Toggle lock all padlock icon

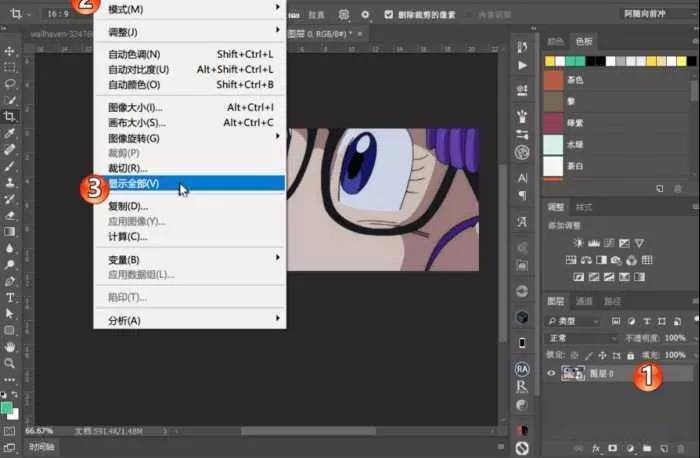coord(630,356)
